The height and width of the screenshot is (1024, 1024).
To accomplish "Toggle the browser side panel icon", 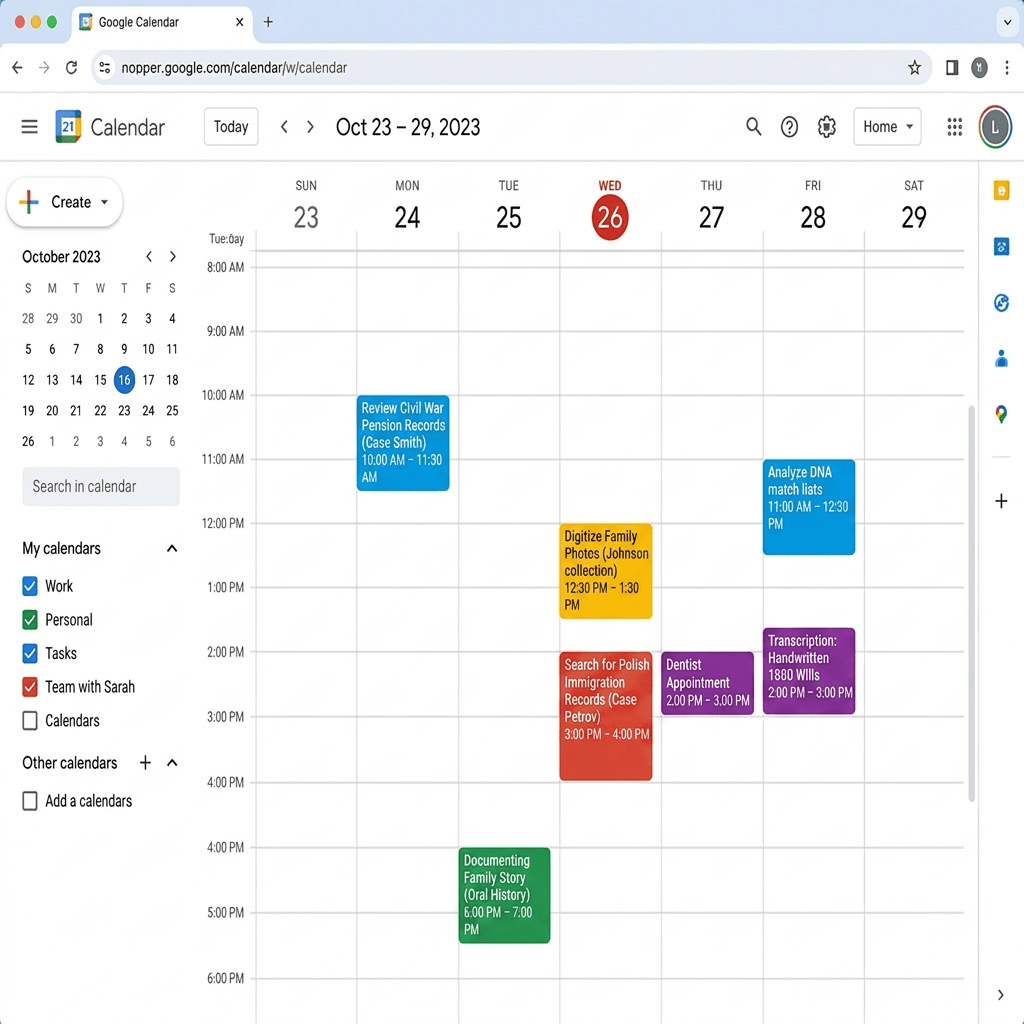I will pos(952,67).
